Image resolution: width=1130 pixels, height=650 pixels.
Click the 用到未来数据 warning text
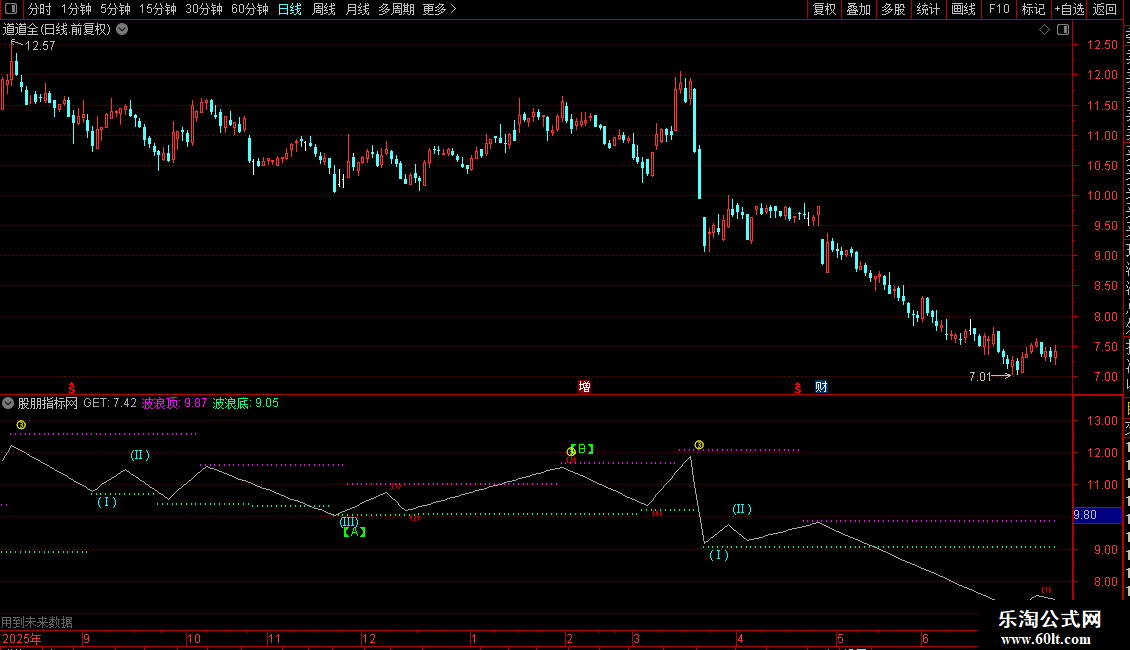[37, 622]
